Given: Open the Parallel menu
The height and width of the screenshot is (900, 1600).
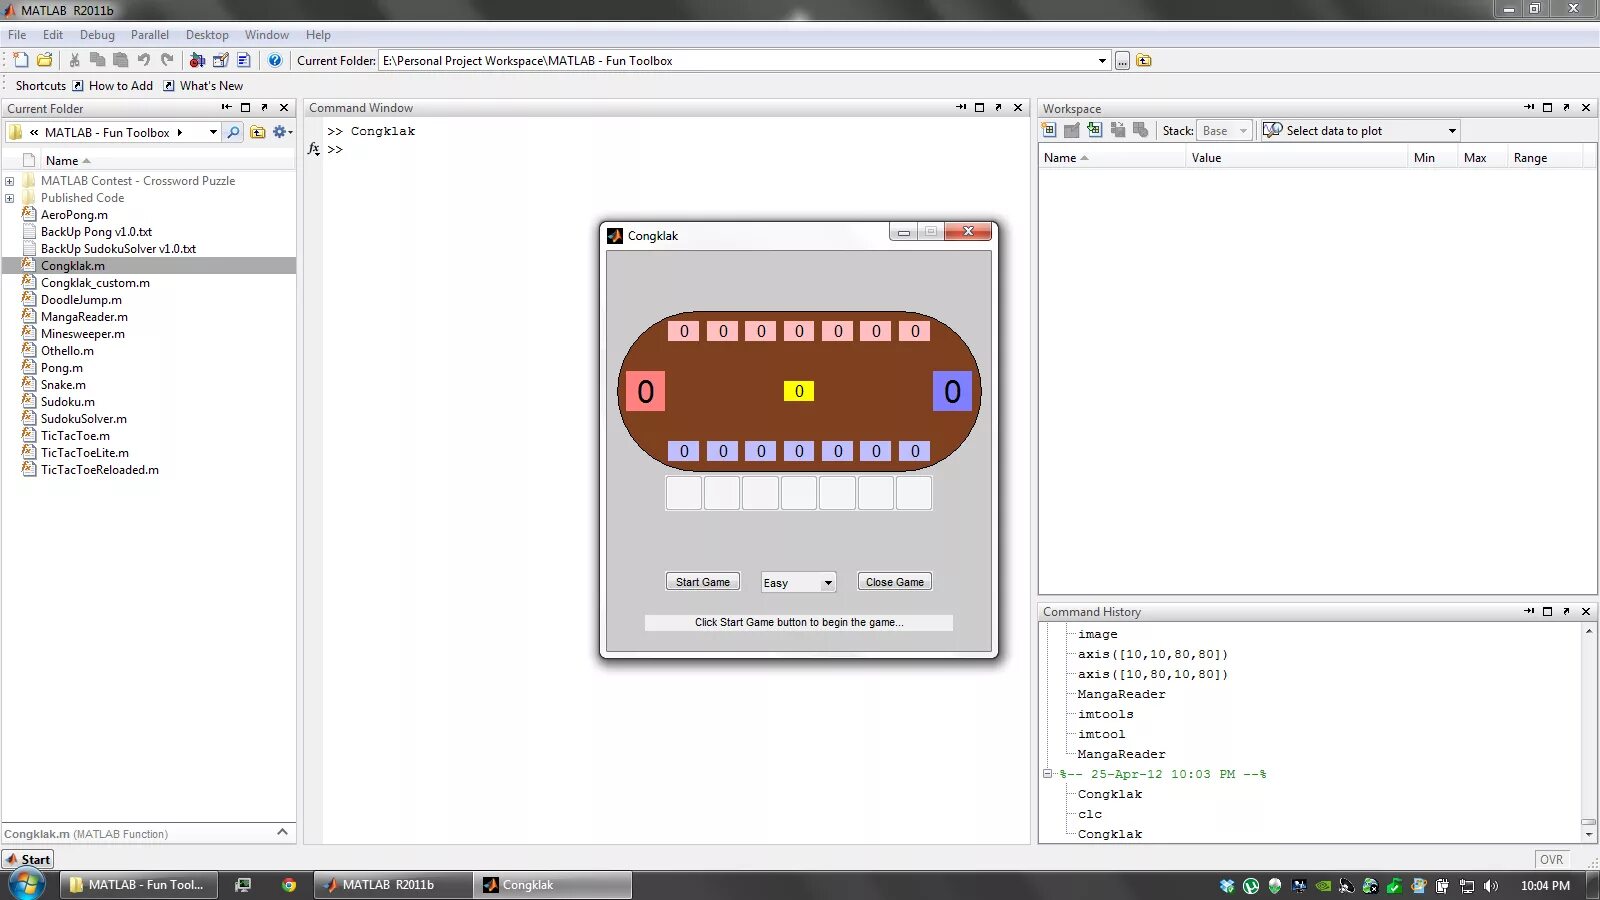Looking at the screenshot, I should 150,35.
